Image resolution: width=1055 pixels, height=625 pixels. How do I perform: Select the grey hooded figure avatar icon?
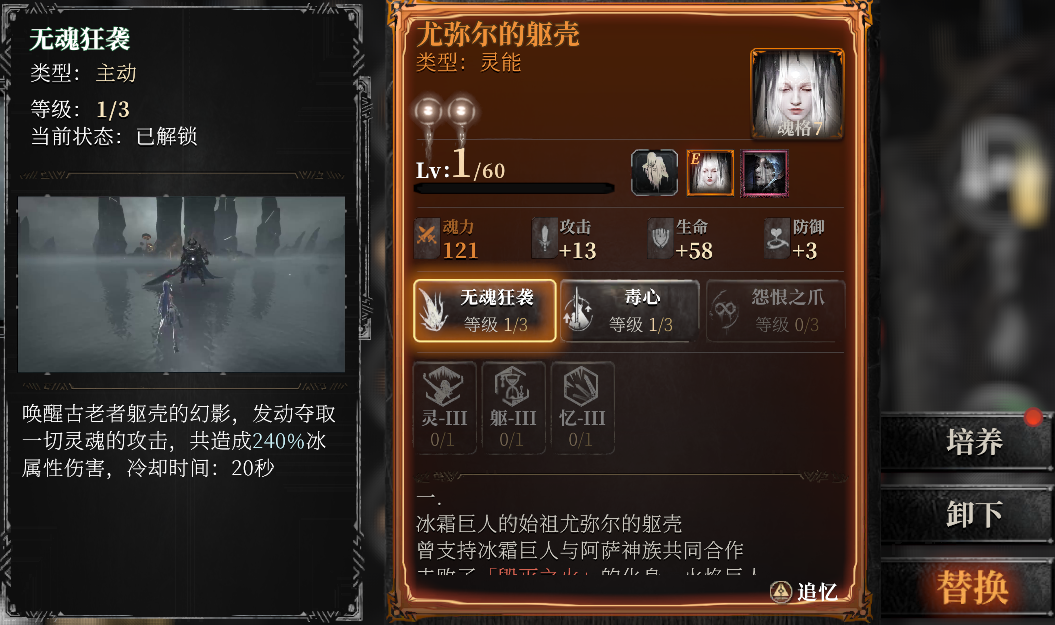[654, 173]
